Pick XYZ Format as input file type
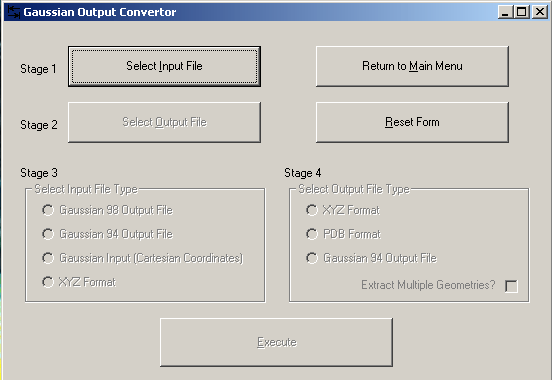 click(x=79, y=282)
